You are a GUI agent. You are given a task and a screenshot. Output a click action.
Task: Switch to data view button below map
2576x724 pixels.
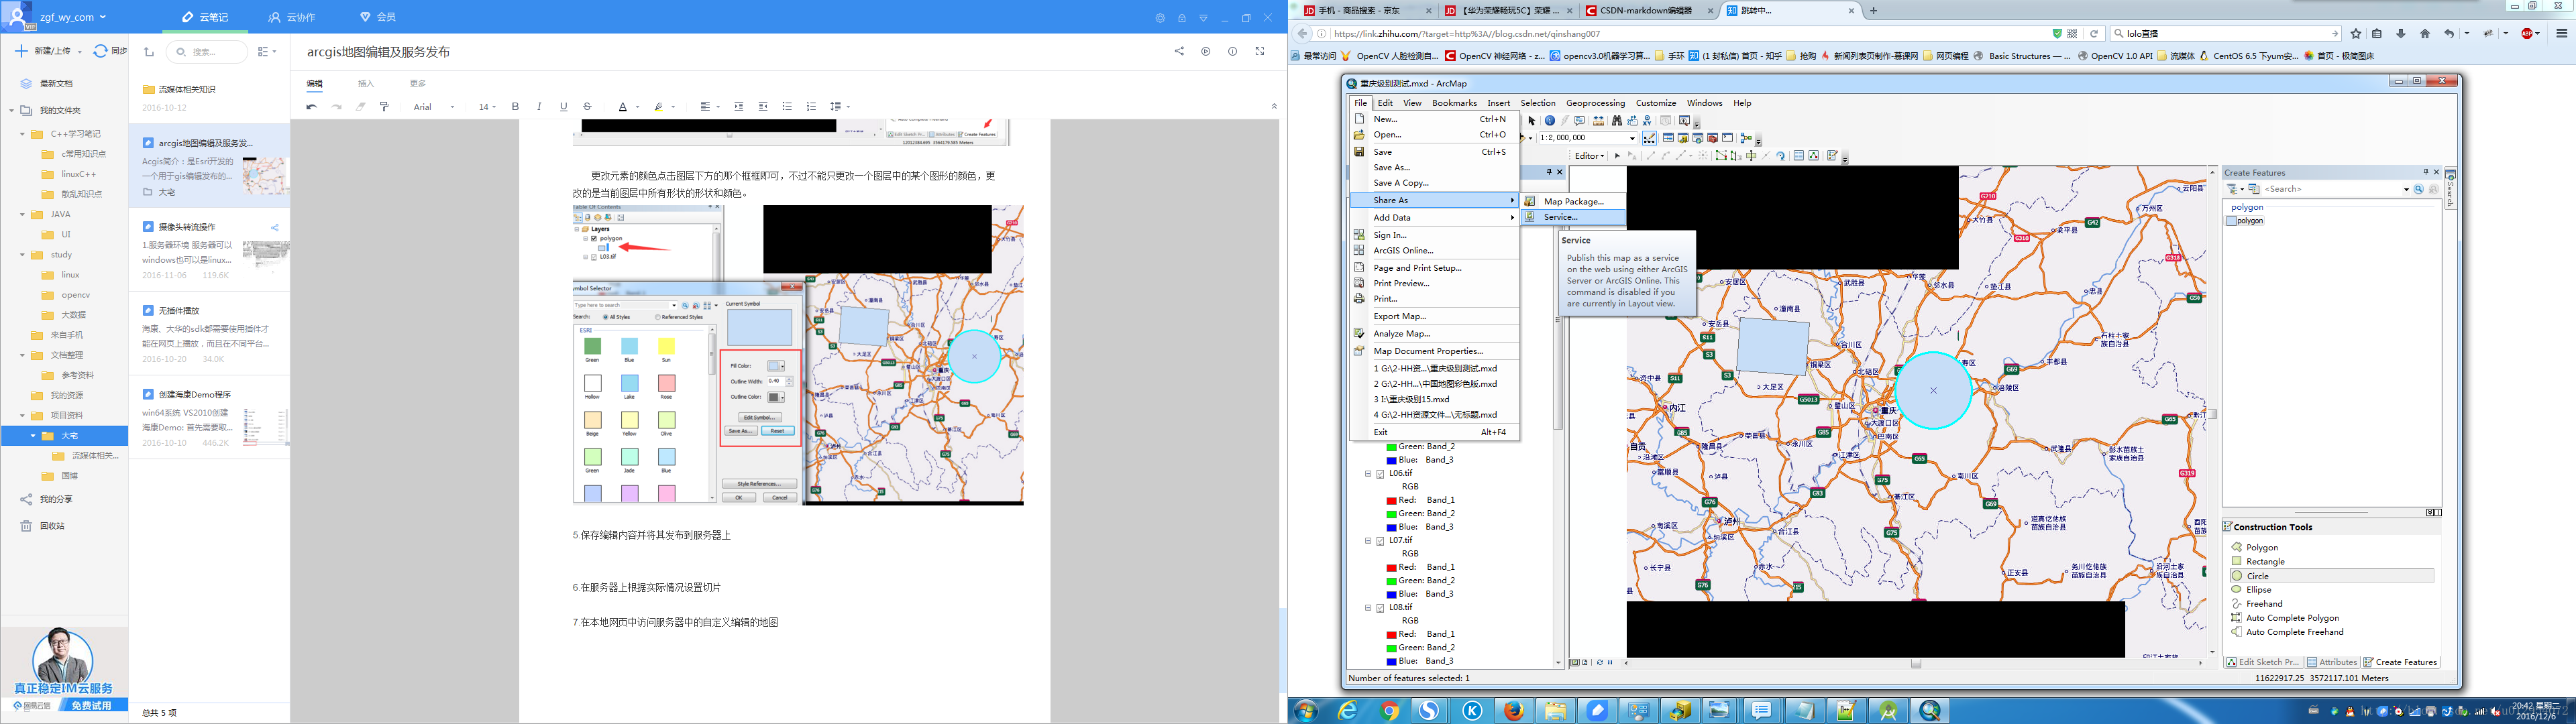pos(1574,663)
